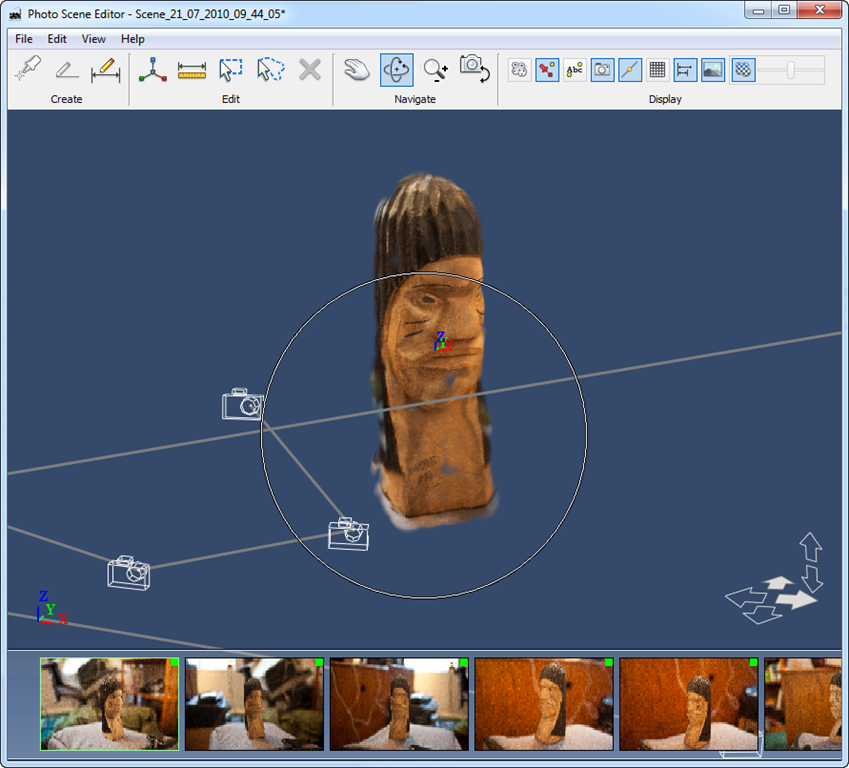Viewport: 849px width, 768px height.
Task: Toggle point cloud display
Action: (517, 69)
